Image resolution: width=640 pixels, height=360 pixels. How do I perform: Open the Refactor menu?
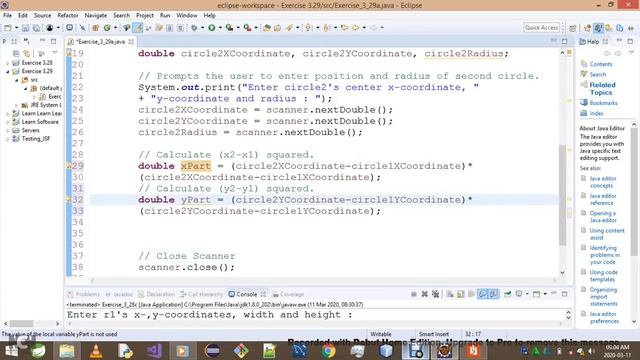68,16
